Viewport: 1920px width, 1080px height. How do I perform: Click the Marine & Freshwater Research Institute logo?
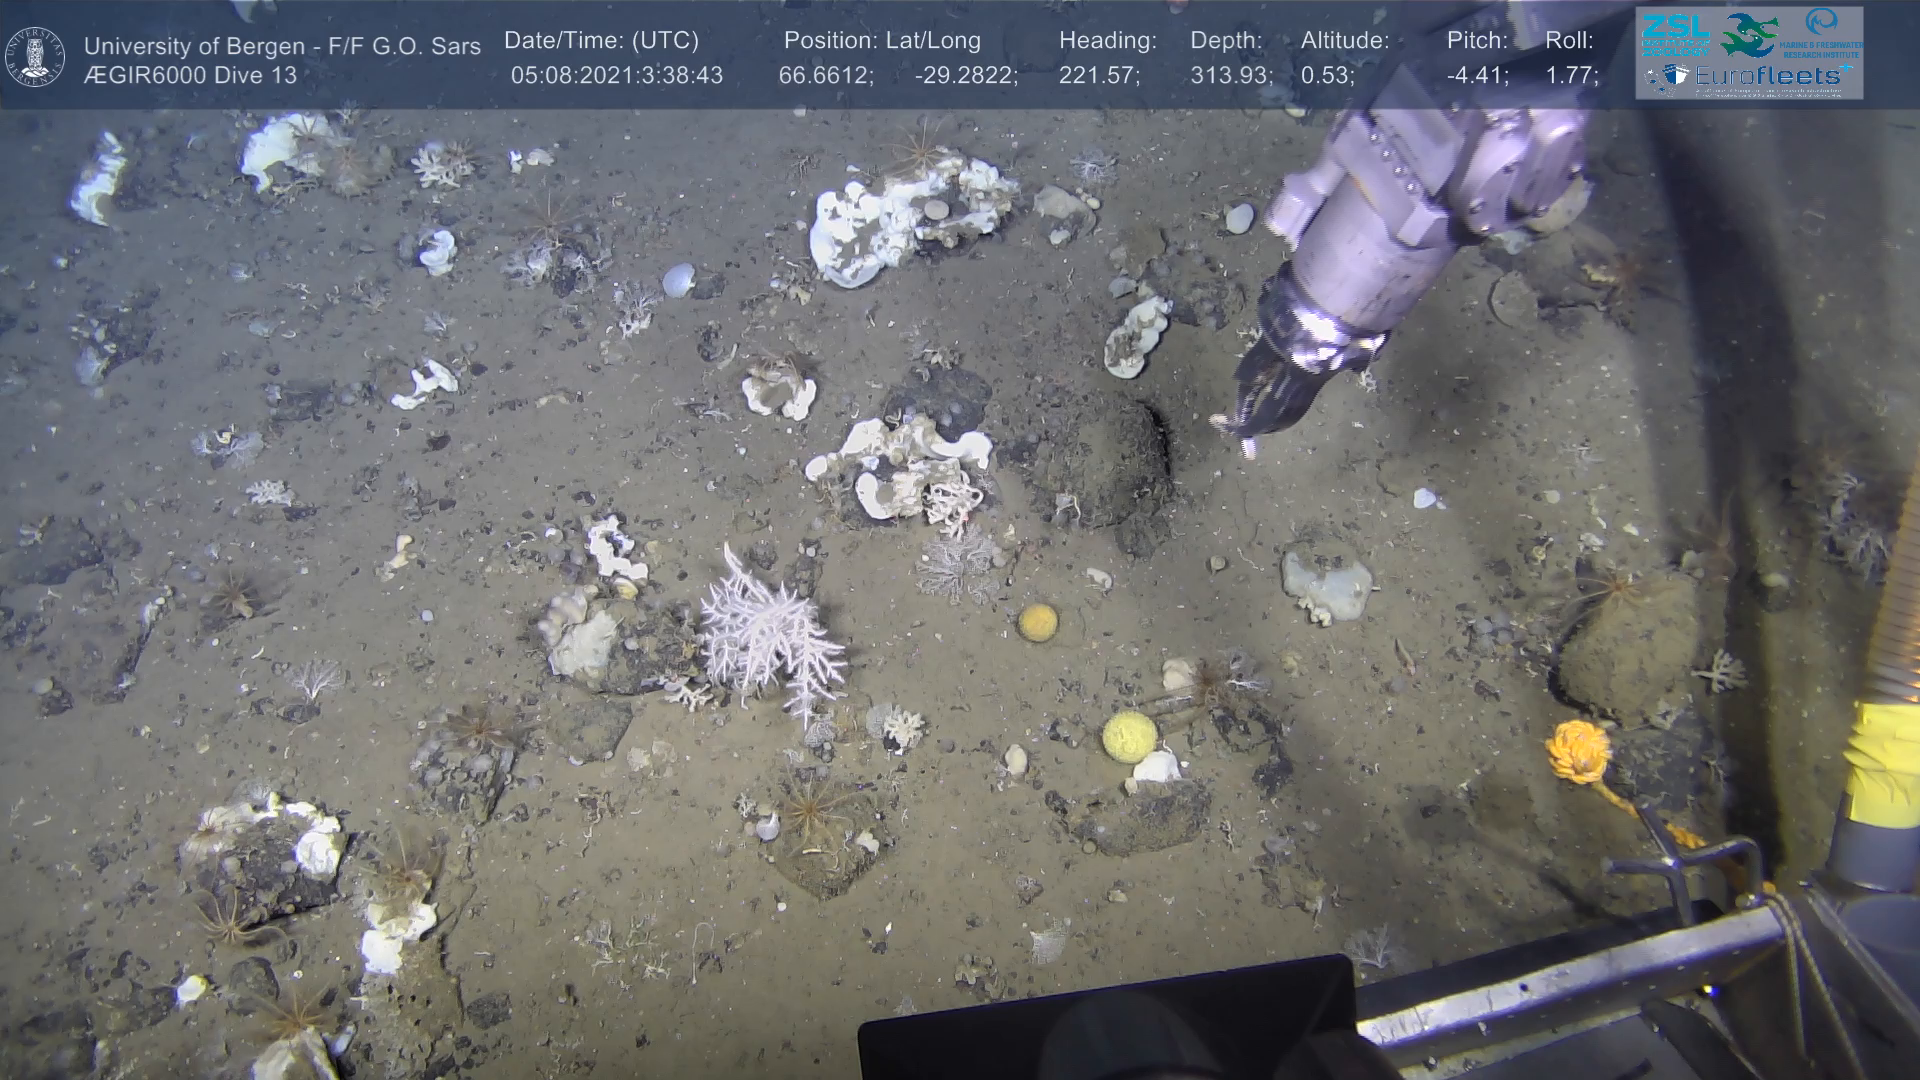pyautogui.click(x=1821, y=32)
